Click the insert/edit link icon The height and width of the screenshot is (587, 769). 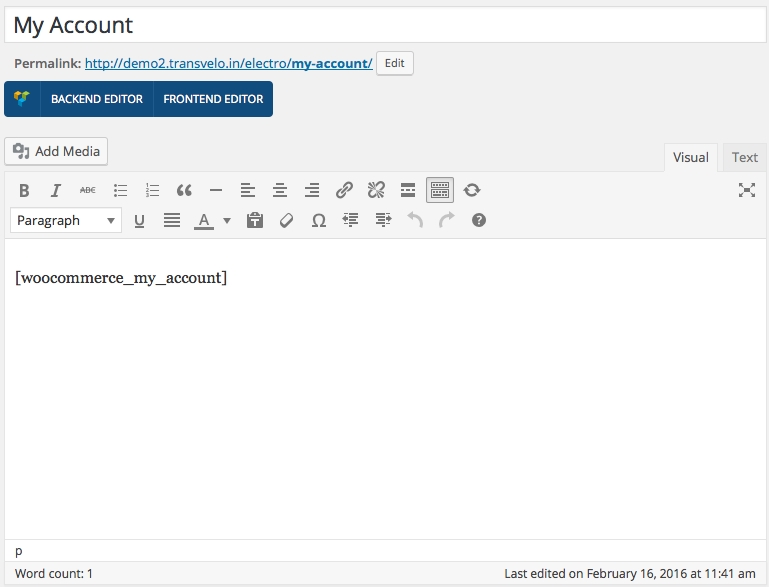pos(344,190)
